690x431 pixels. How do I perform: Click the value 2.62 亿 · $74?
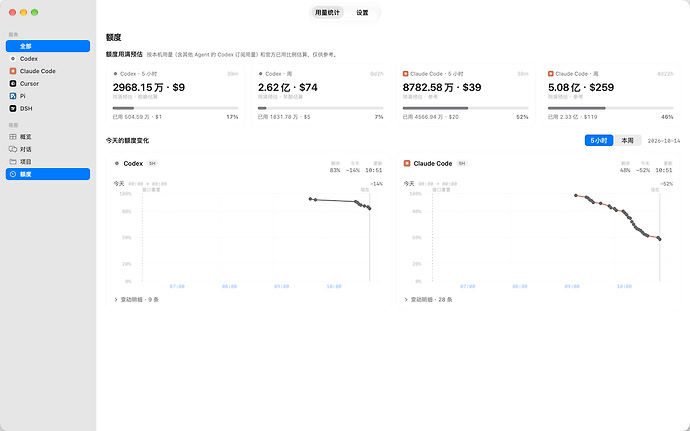(288, 87)
